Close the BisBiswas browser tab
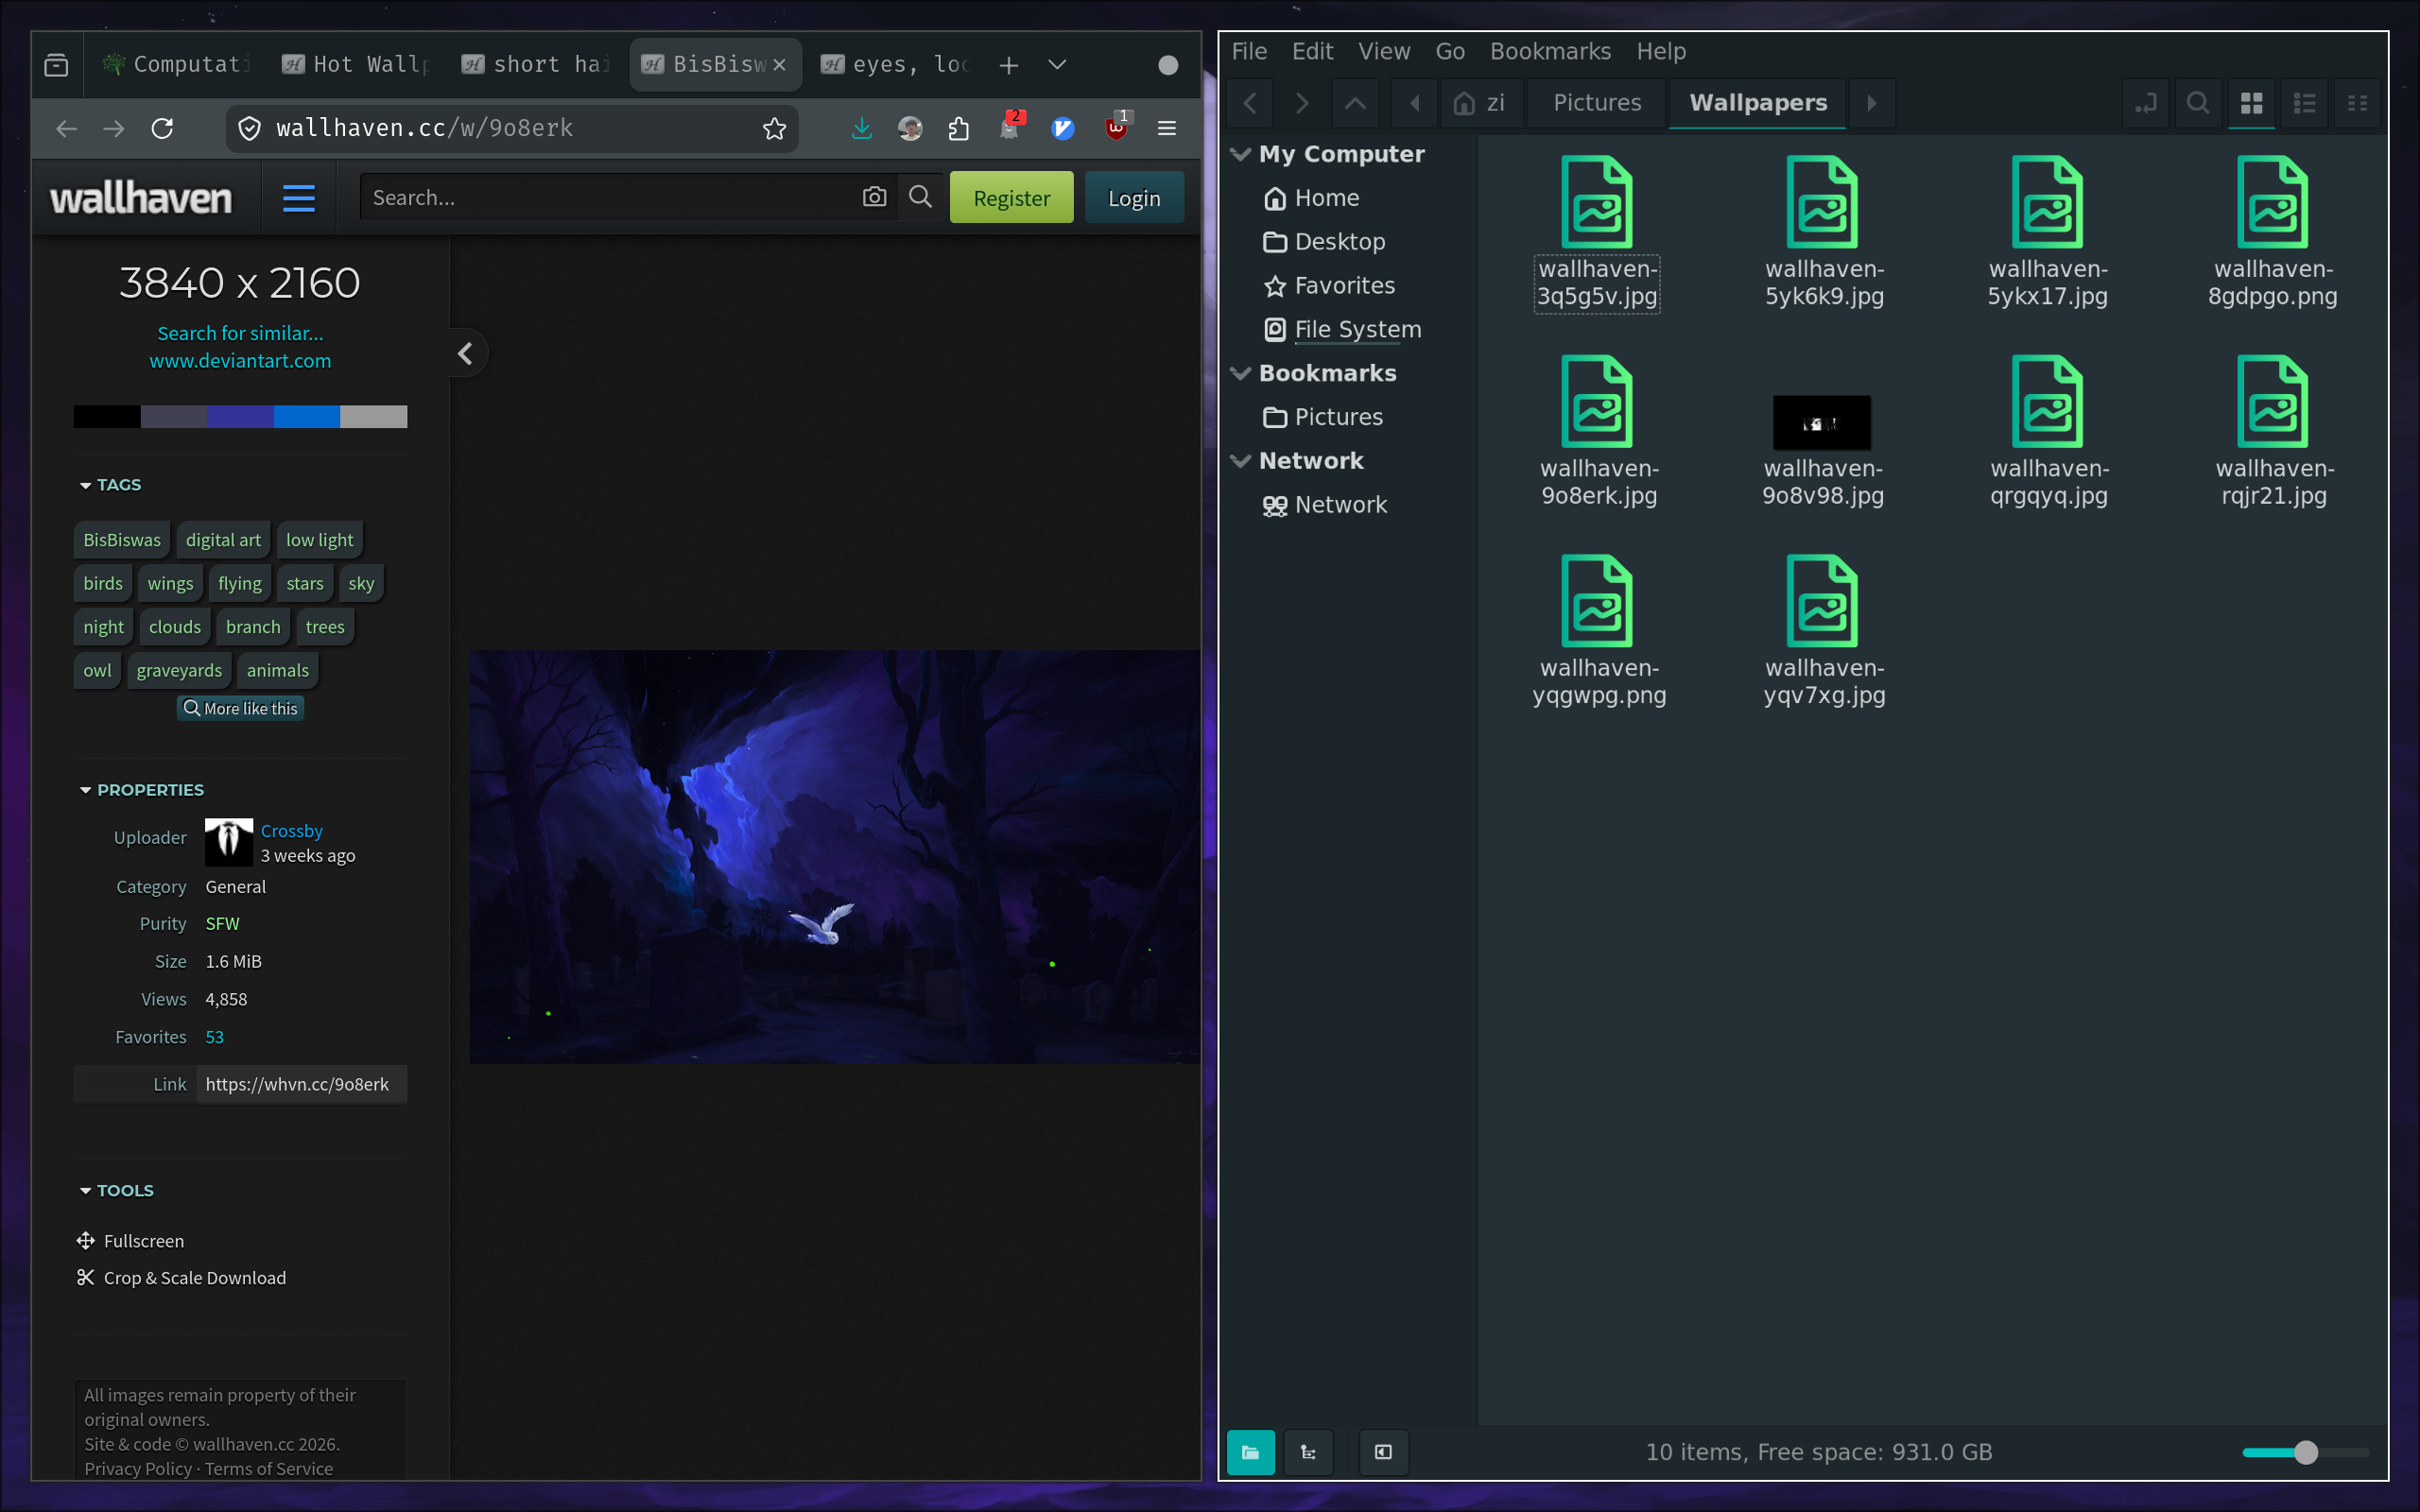This screenshot has height=1512, width=2420. click(x=779, y=65)
